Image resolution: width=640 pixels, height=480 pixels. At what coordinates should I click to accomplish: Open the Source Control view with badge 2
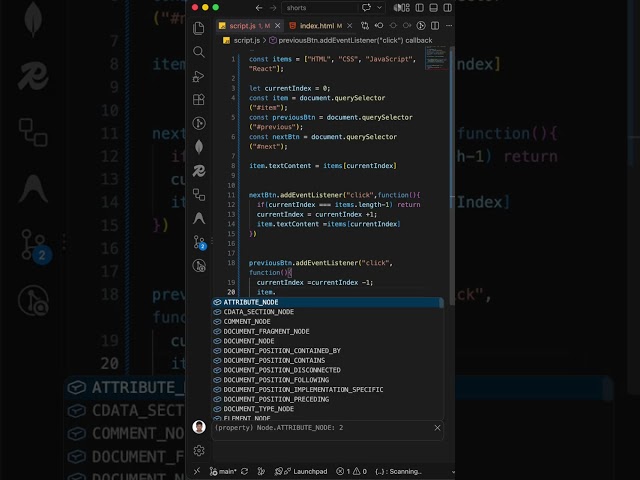click(200, 242)
